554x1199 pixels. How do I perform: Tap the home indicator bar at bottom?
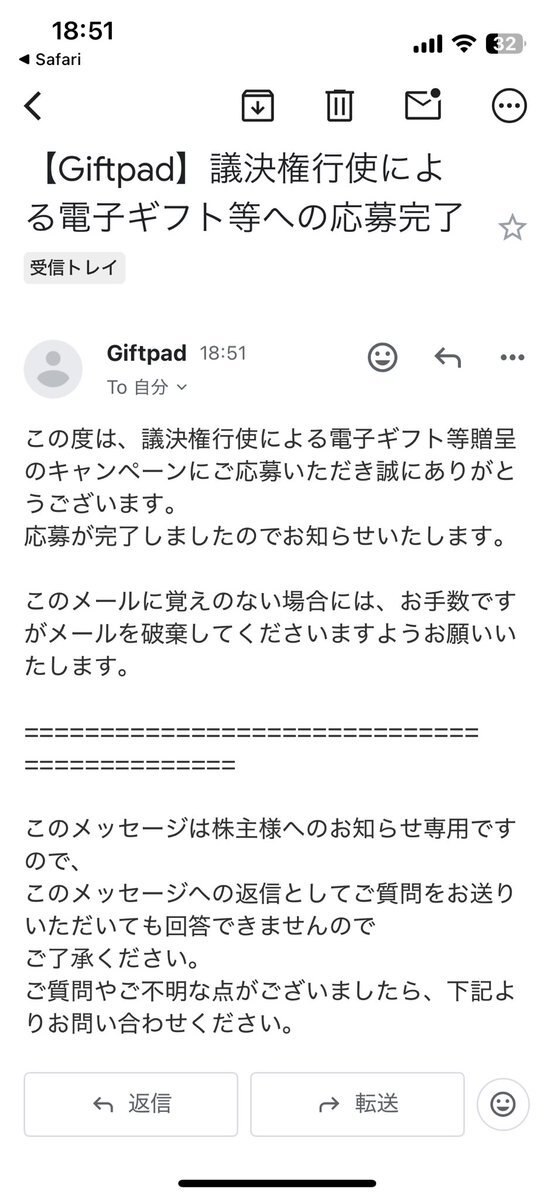click(277, 1183)
